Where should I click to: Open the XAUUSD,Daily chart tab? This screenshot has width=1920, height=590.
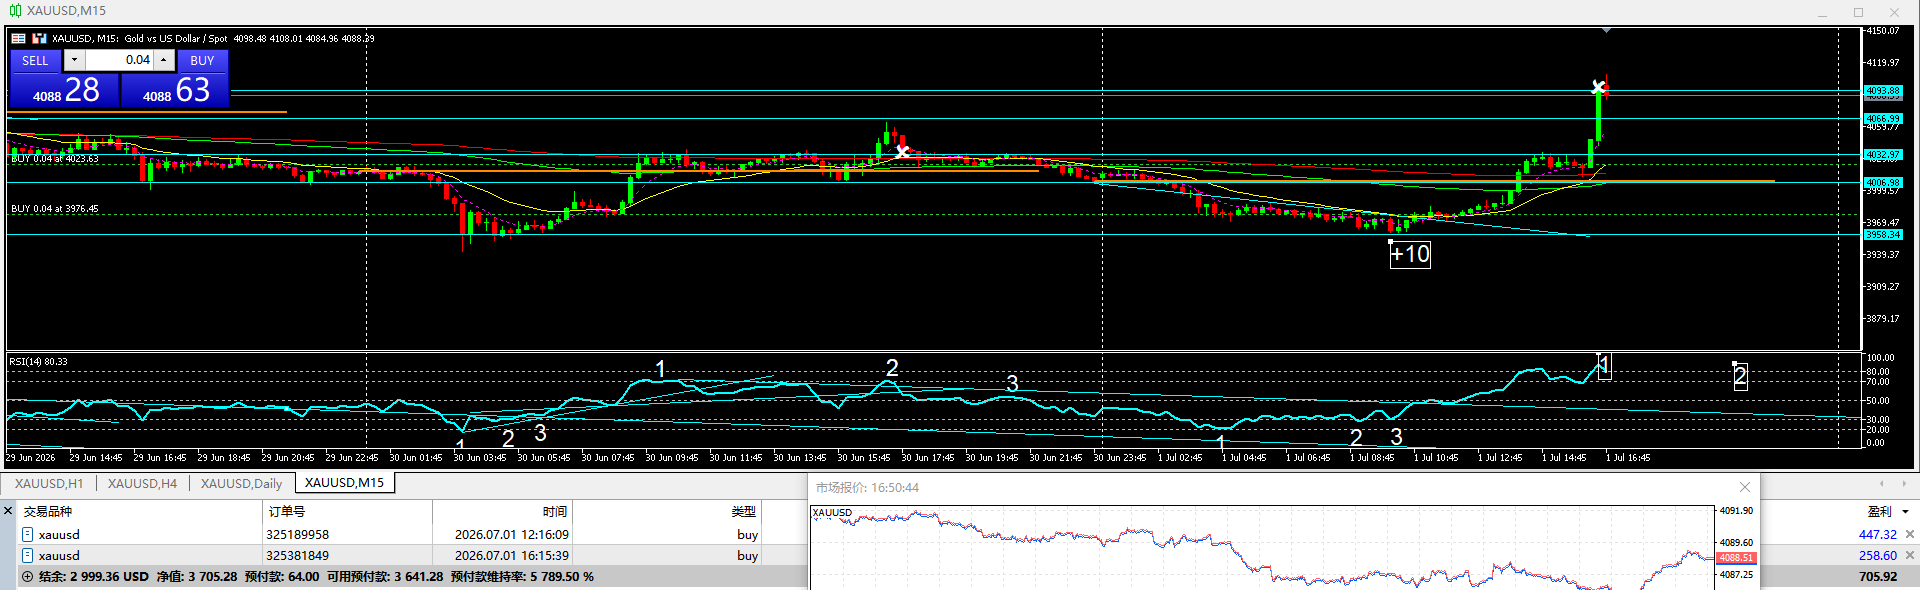(241, 483)
